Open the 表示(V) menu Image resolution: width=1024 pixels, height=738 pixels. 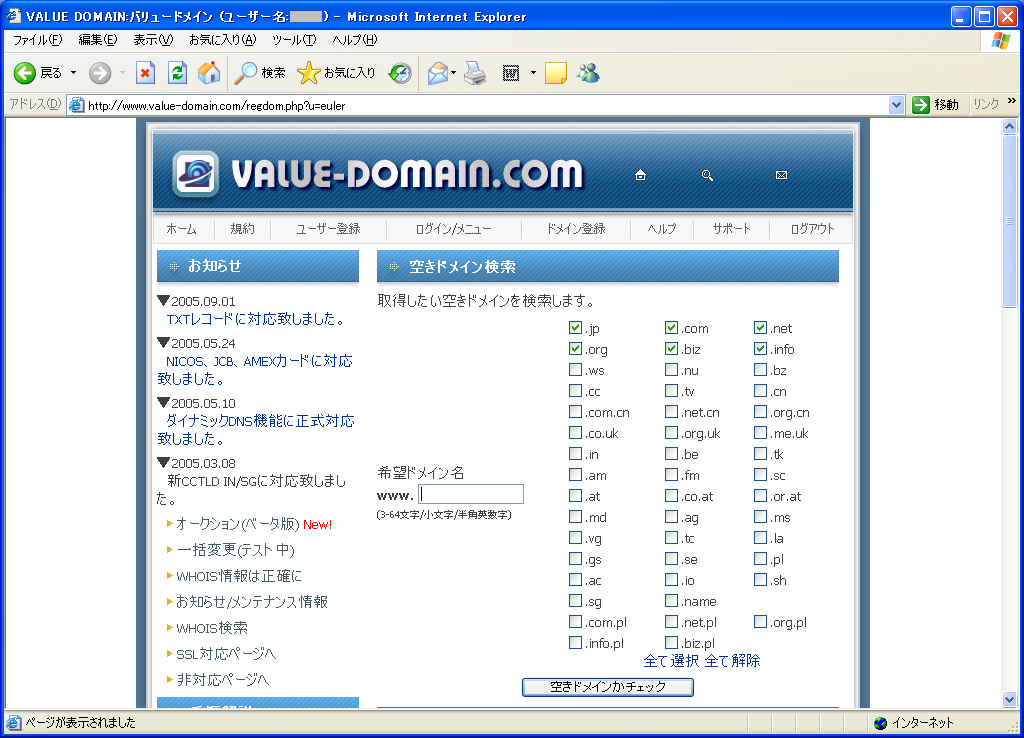click(153, 40)
